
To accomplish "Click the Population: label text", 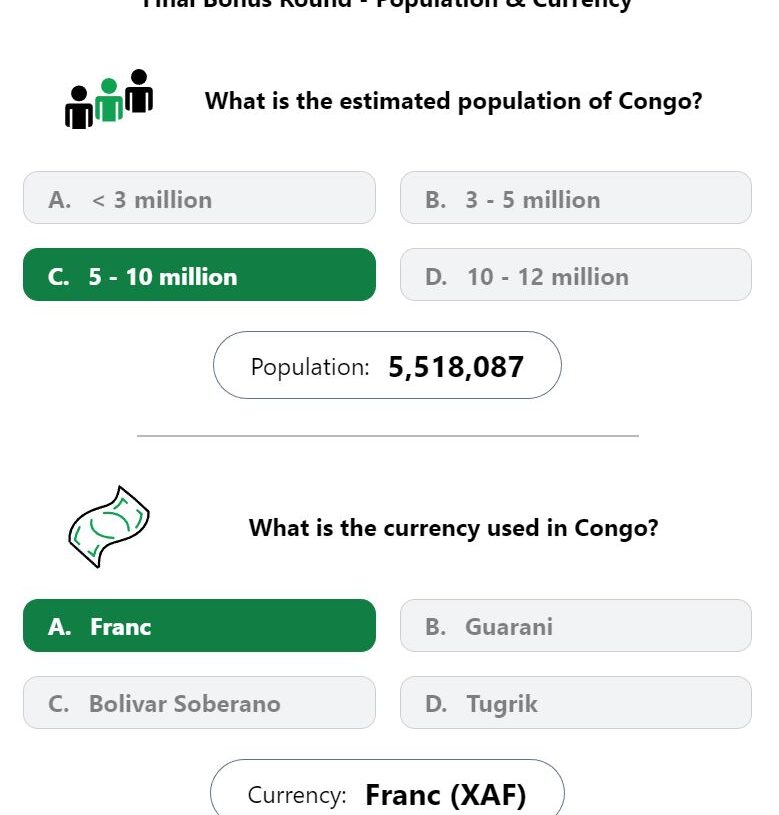I will [x=310, y=367].
